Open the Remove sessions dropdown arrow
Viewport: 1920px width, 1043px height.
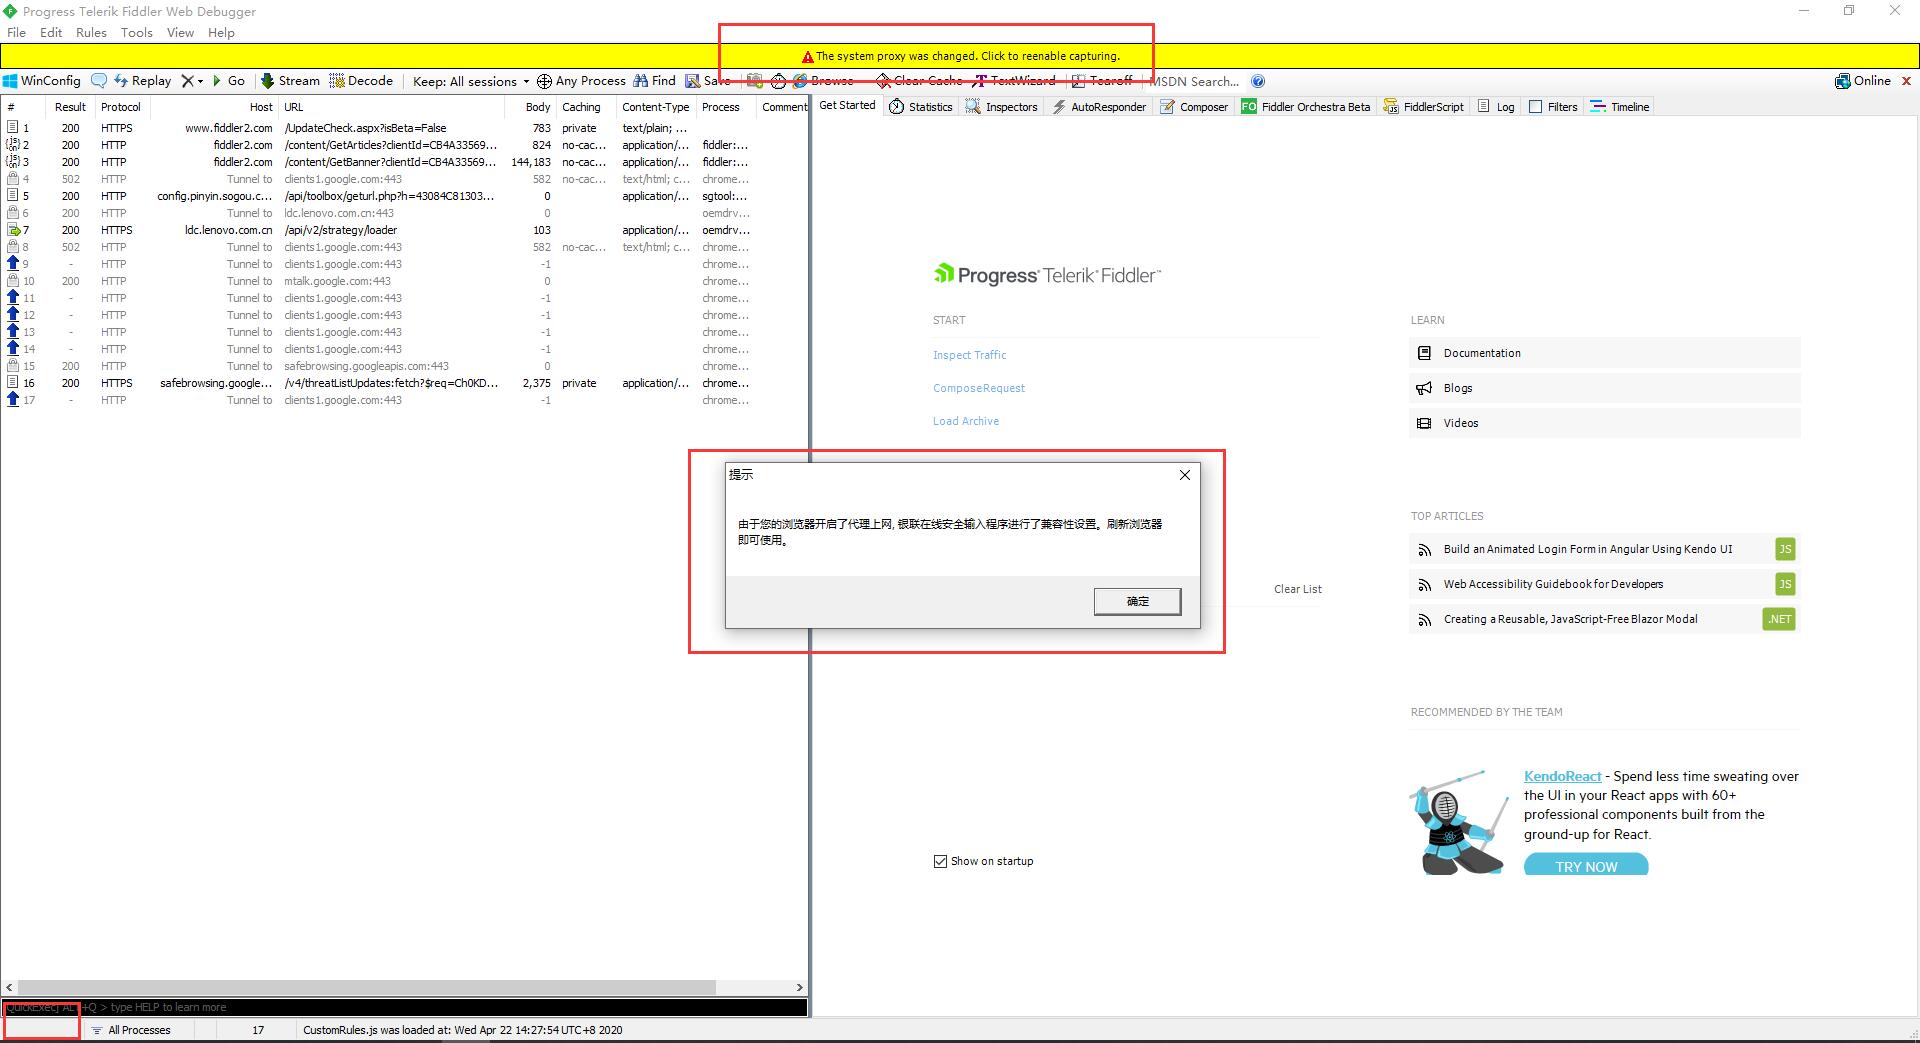tap(200, 81)
